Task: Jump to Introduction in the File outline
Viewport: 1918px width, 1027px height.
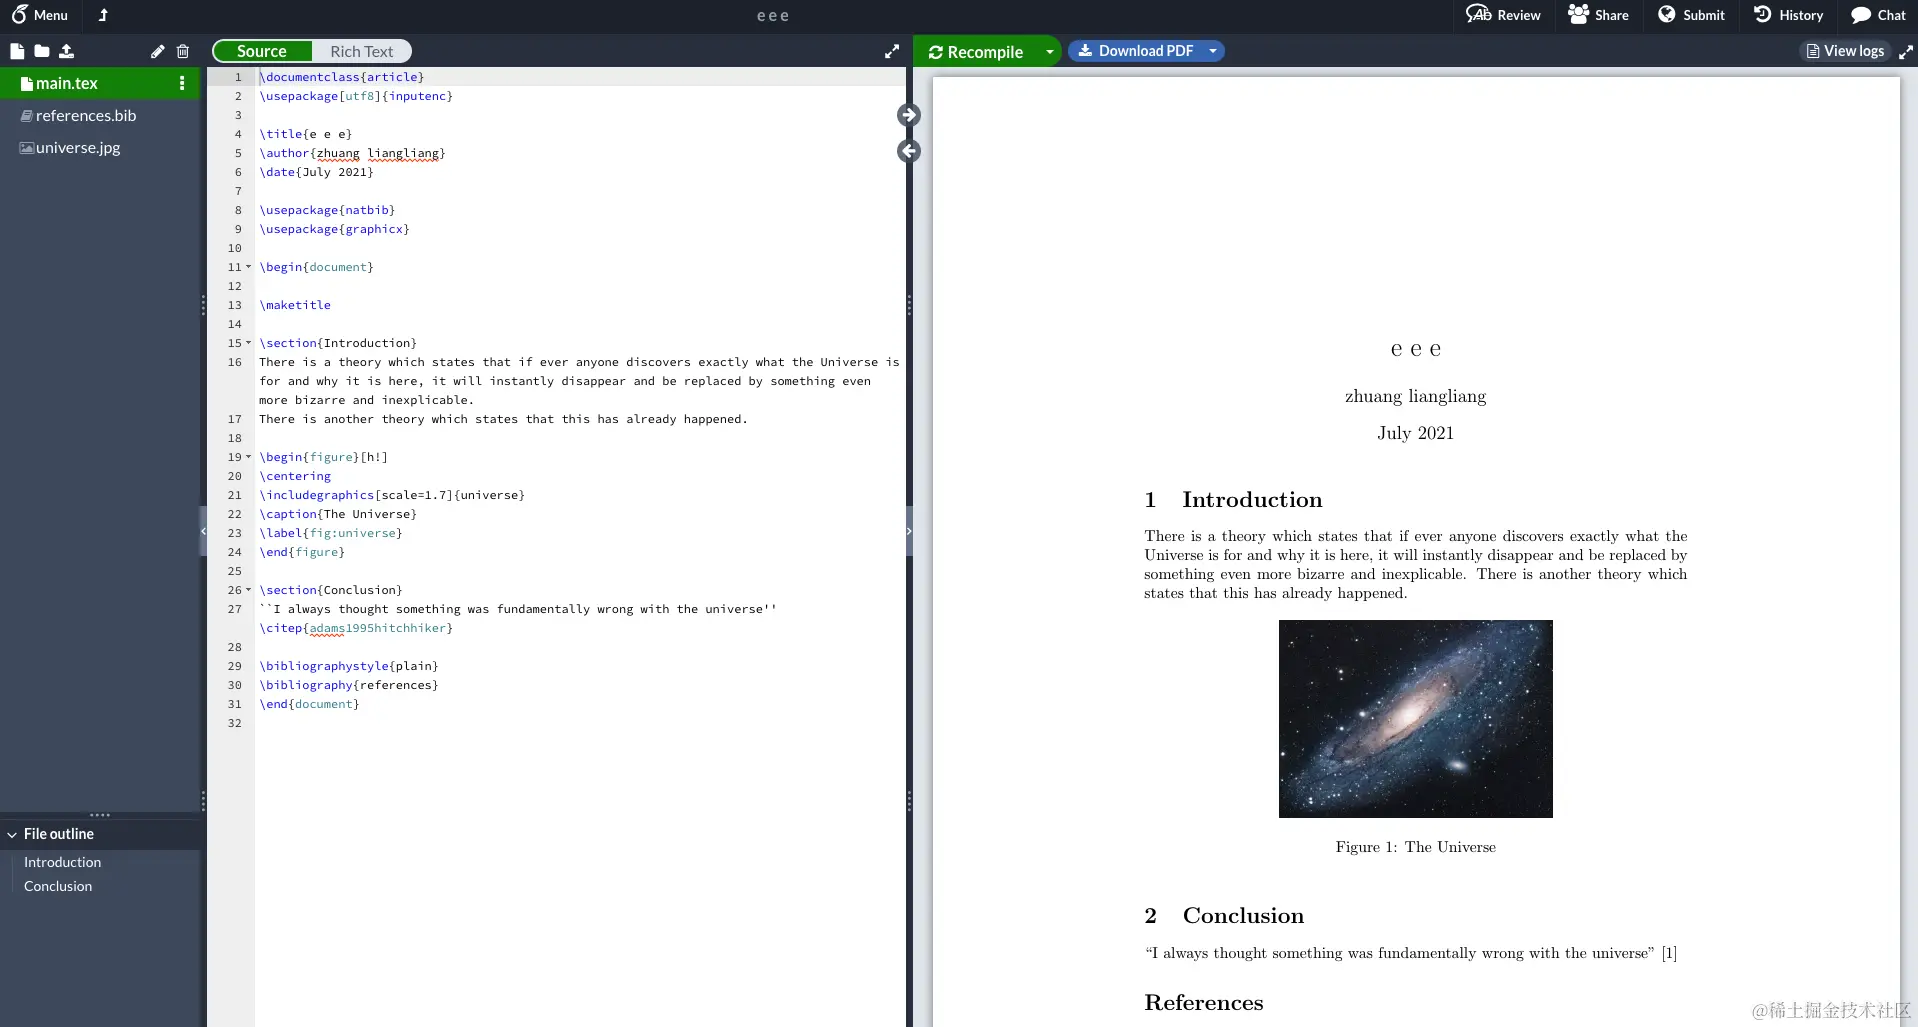Action: pos(62,862)
